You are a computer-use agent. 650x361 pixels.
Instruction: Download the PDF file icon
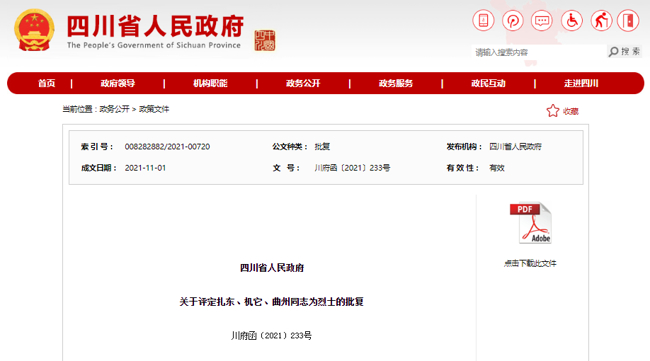pos(531,223)
